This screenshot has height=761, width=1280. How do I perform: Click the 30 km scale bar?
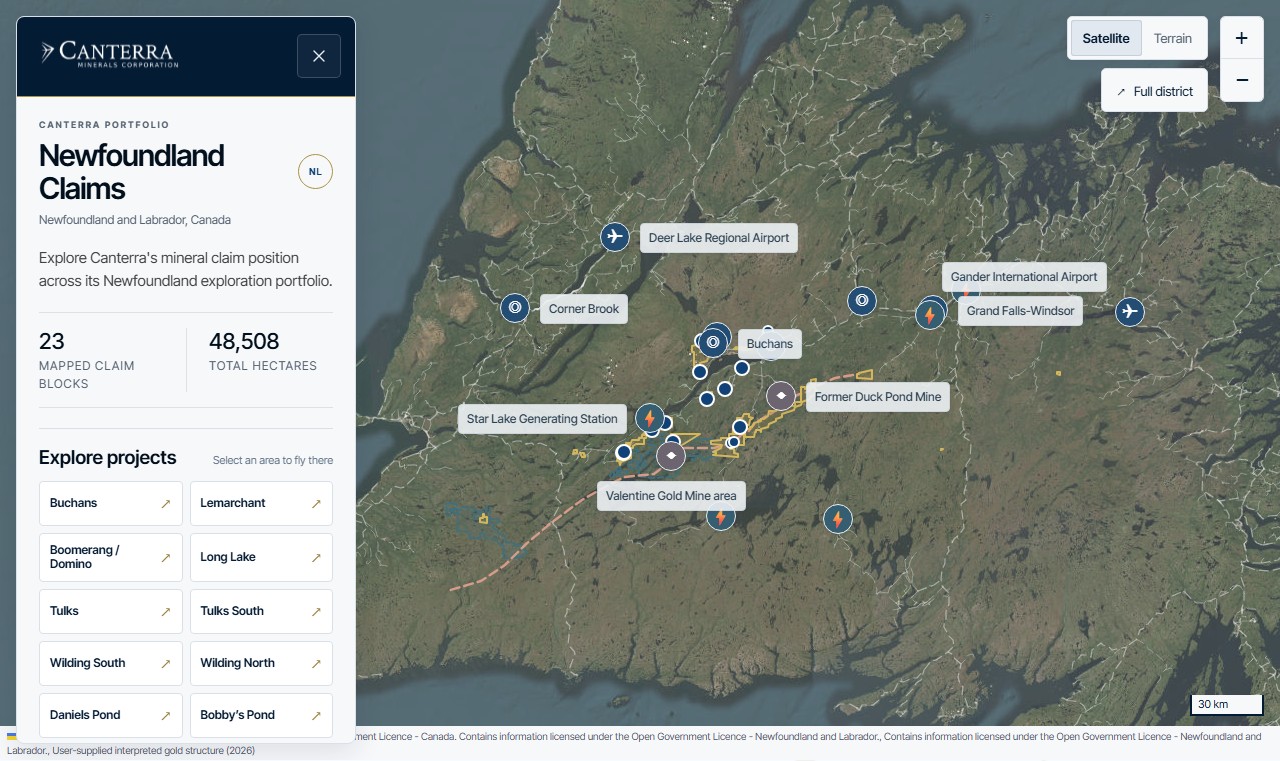[x=1226, y=704]
